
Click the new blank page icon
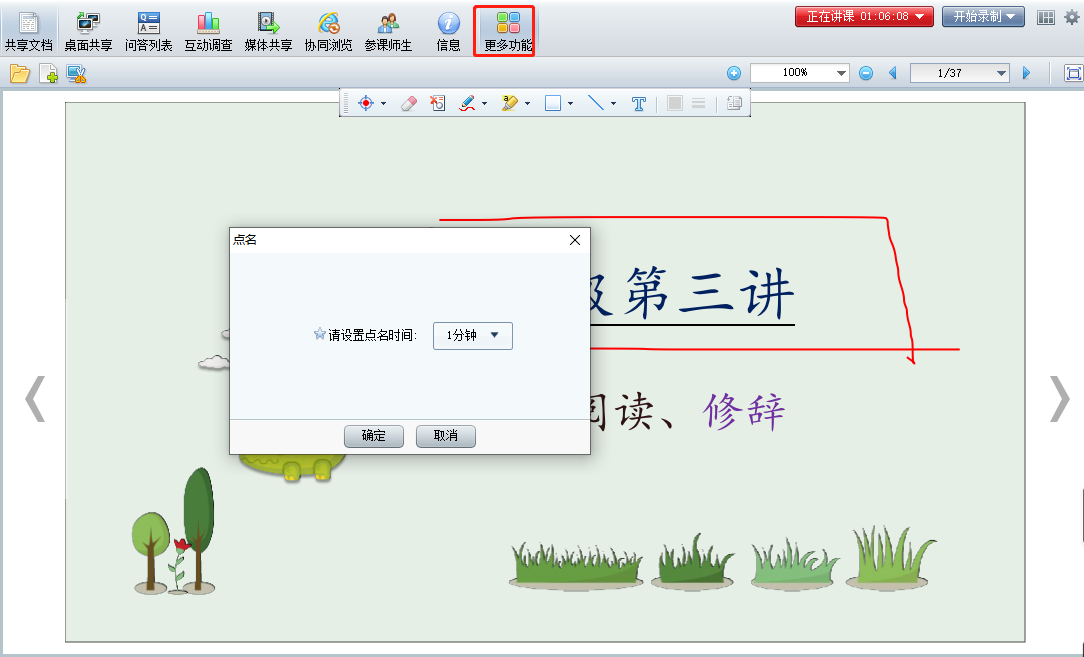48,73
